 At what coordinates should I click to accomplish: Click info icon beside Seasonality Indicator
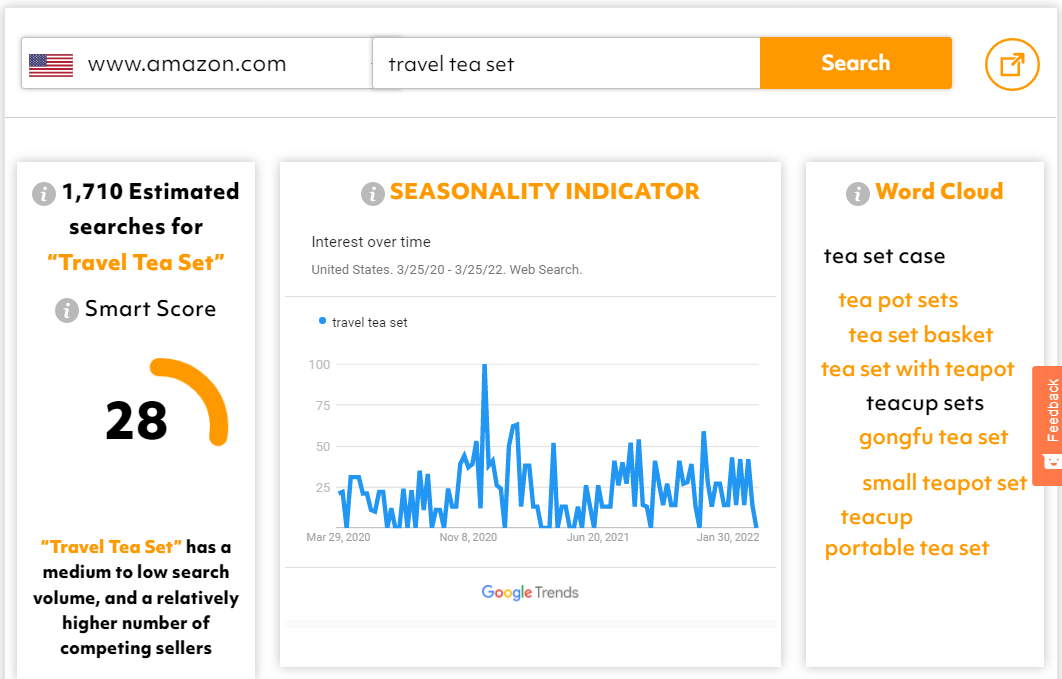(x=373, y=193)
